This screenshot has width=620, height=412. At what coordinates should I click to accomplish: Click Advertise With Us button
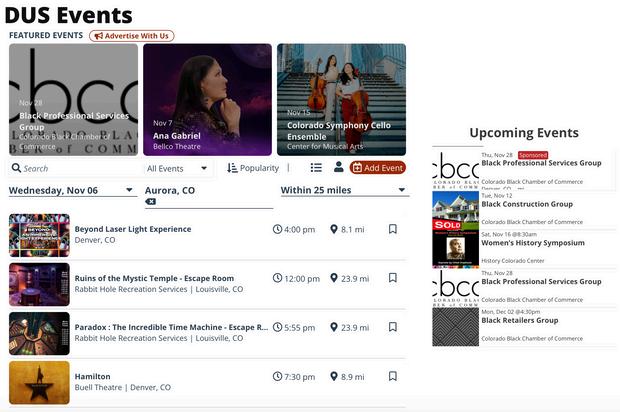pyautogui.click(x=132, y=36)
